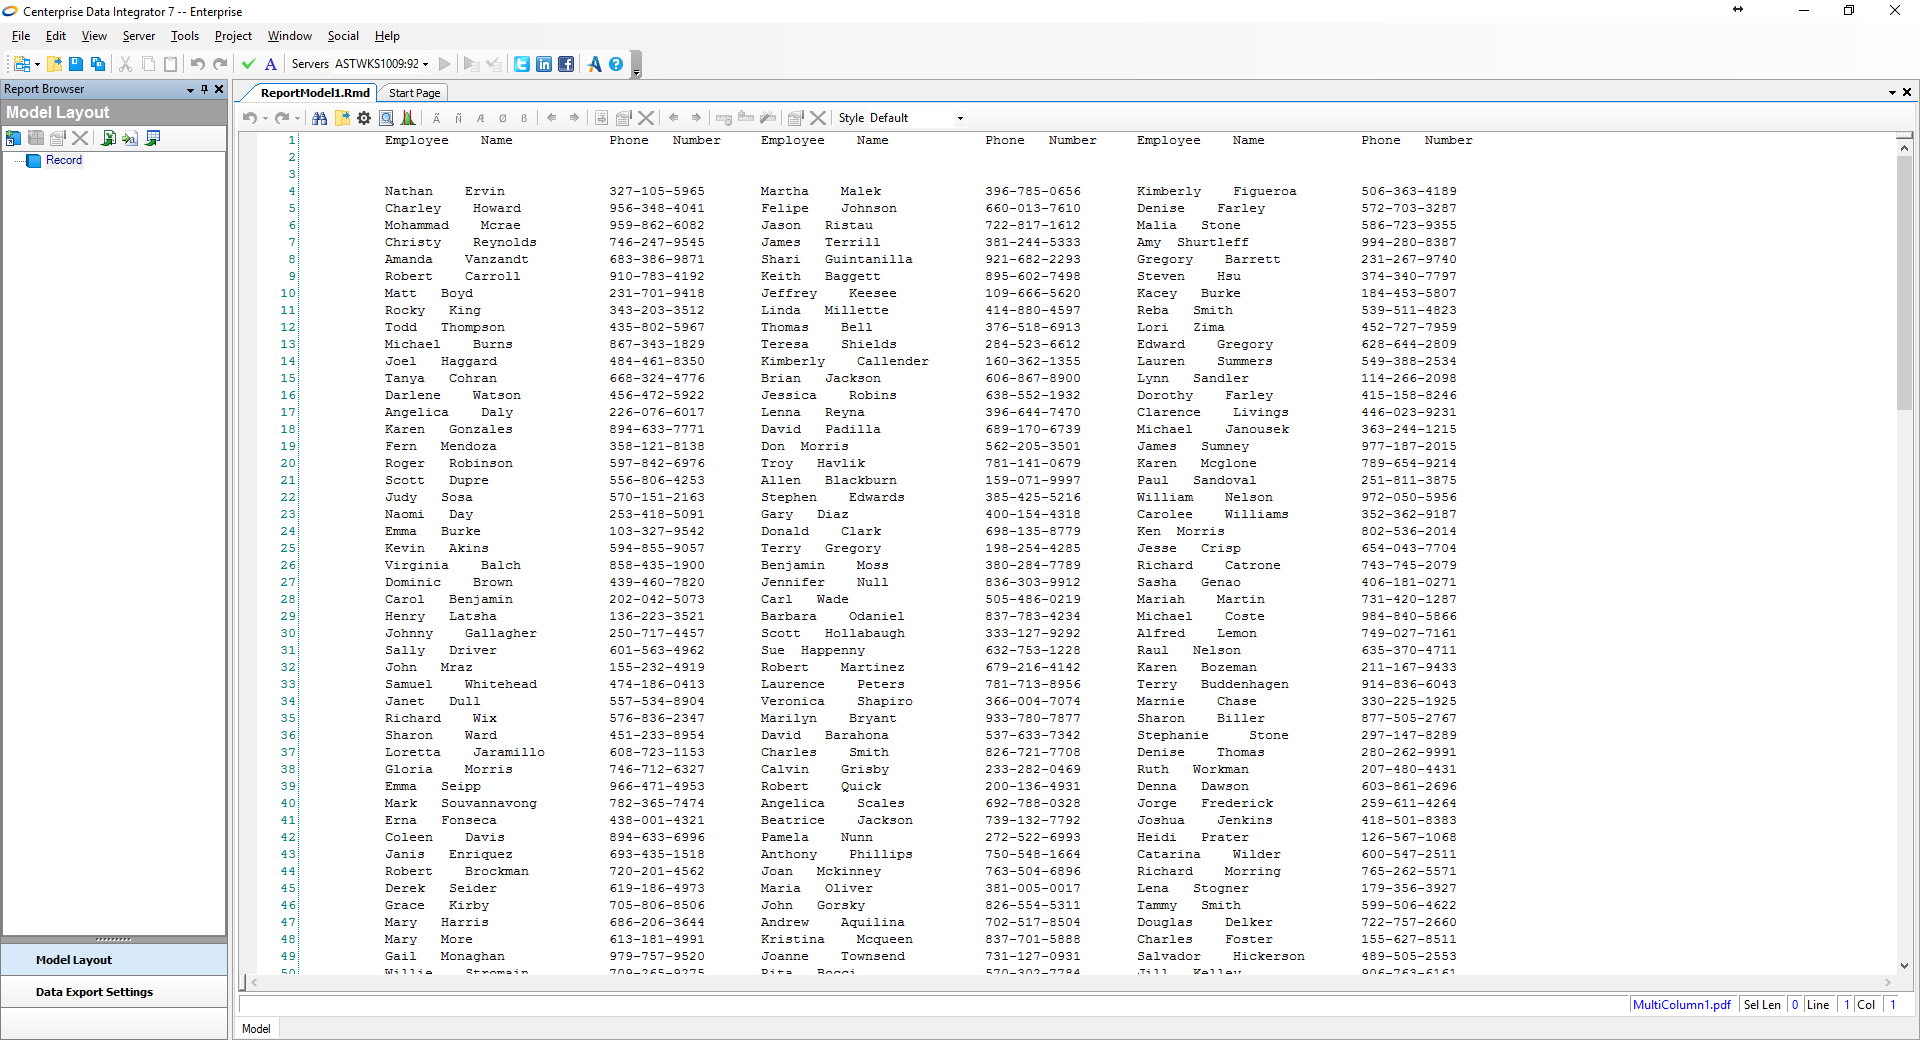Viewport: 1920px width, 1040px height.
Task: Click the Twitter share icon
Action: 522,64
